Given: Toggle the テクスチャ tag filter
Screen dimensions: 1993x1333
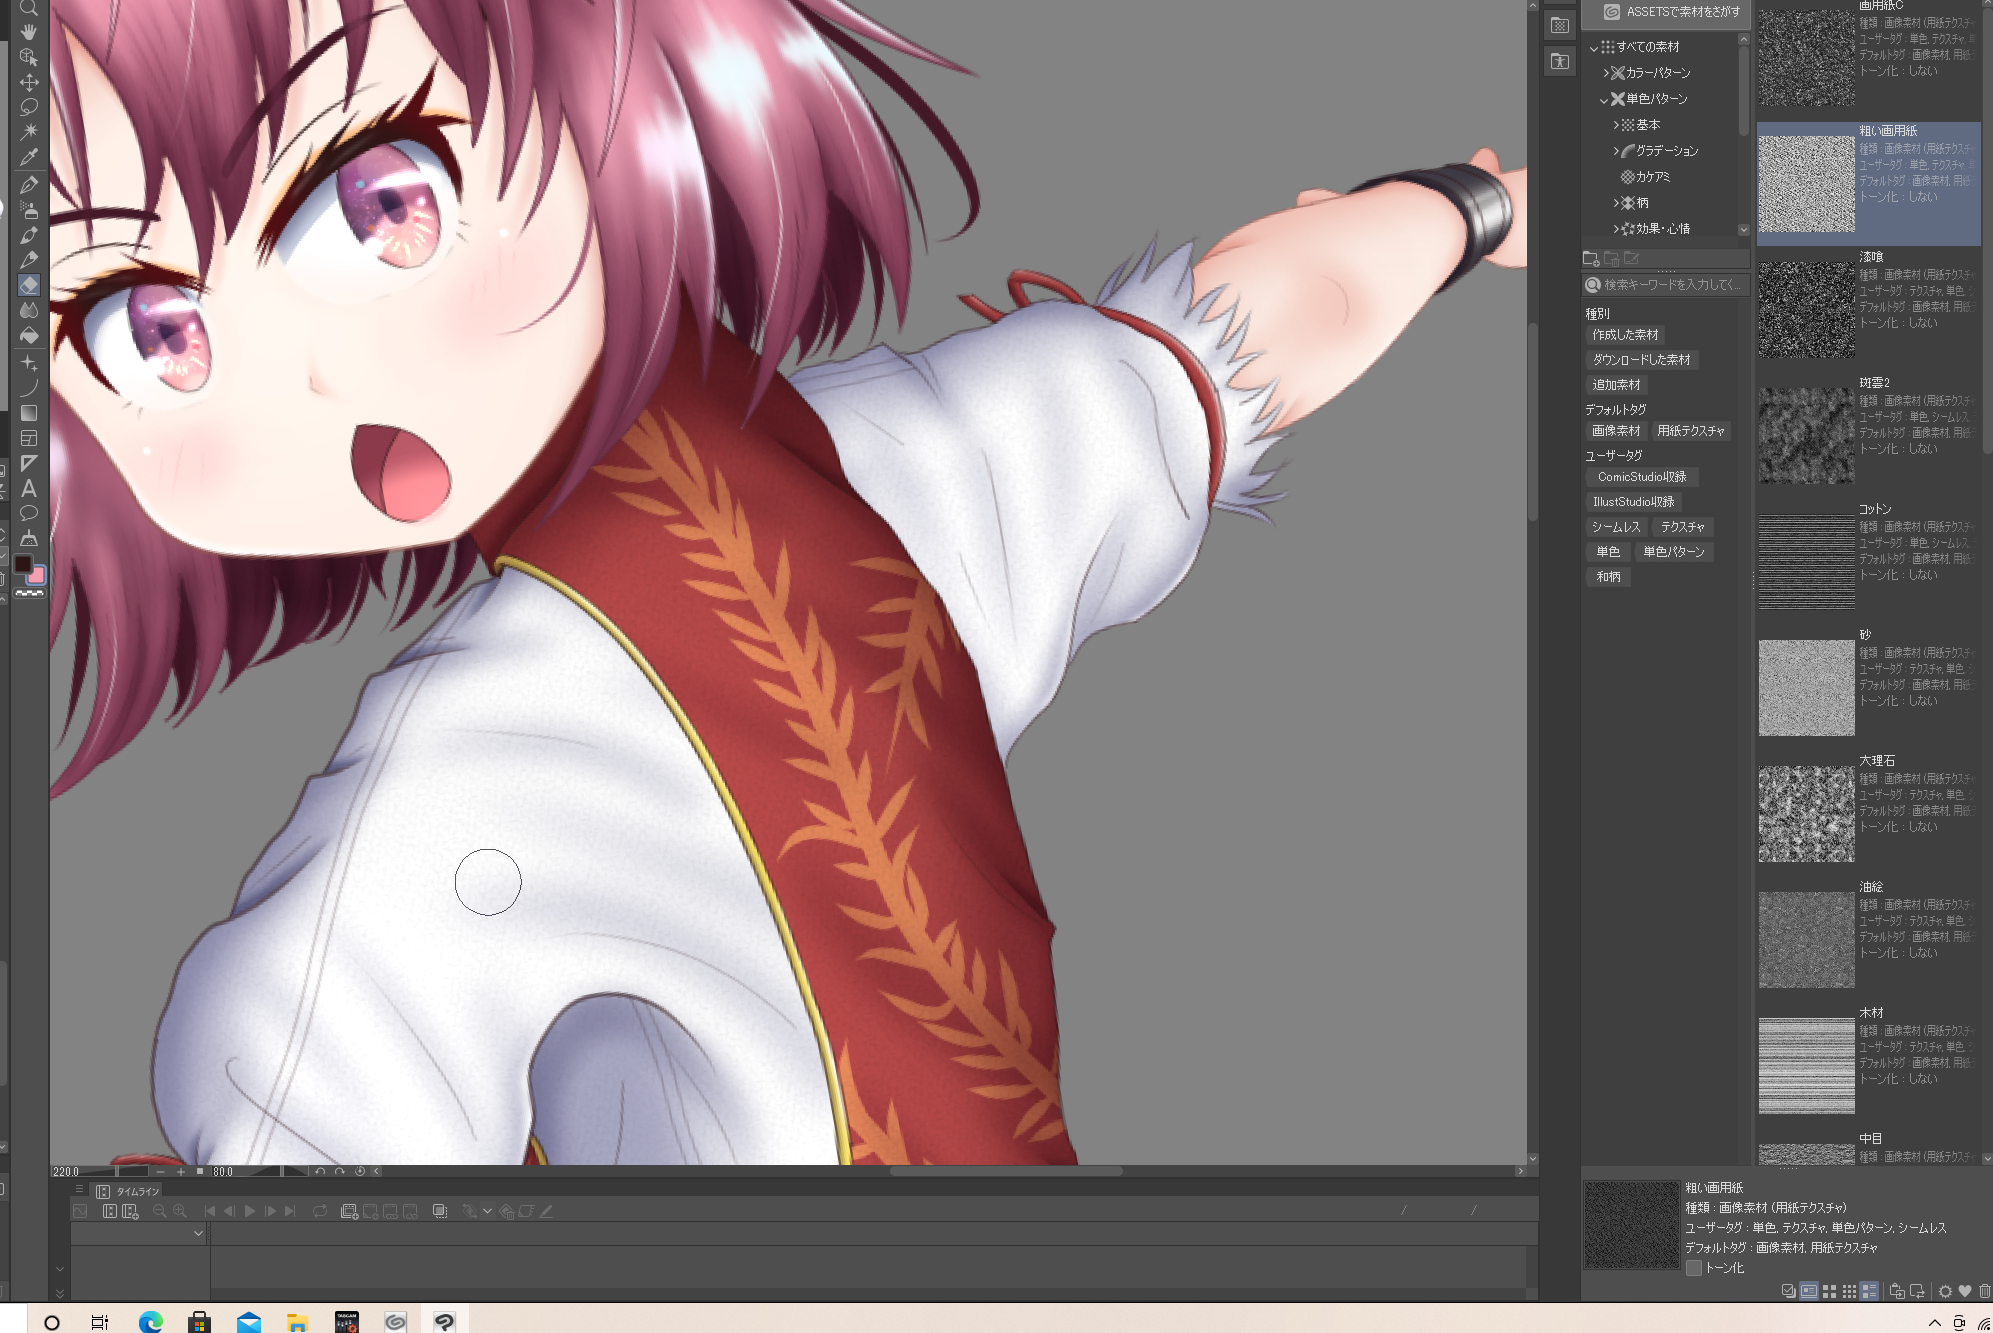Looking at the screenshot, I should [x=1683, y=527].
